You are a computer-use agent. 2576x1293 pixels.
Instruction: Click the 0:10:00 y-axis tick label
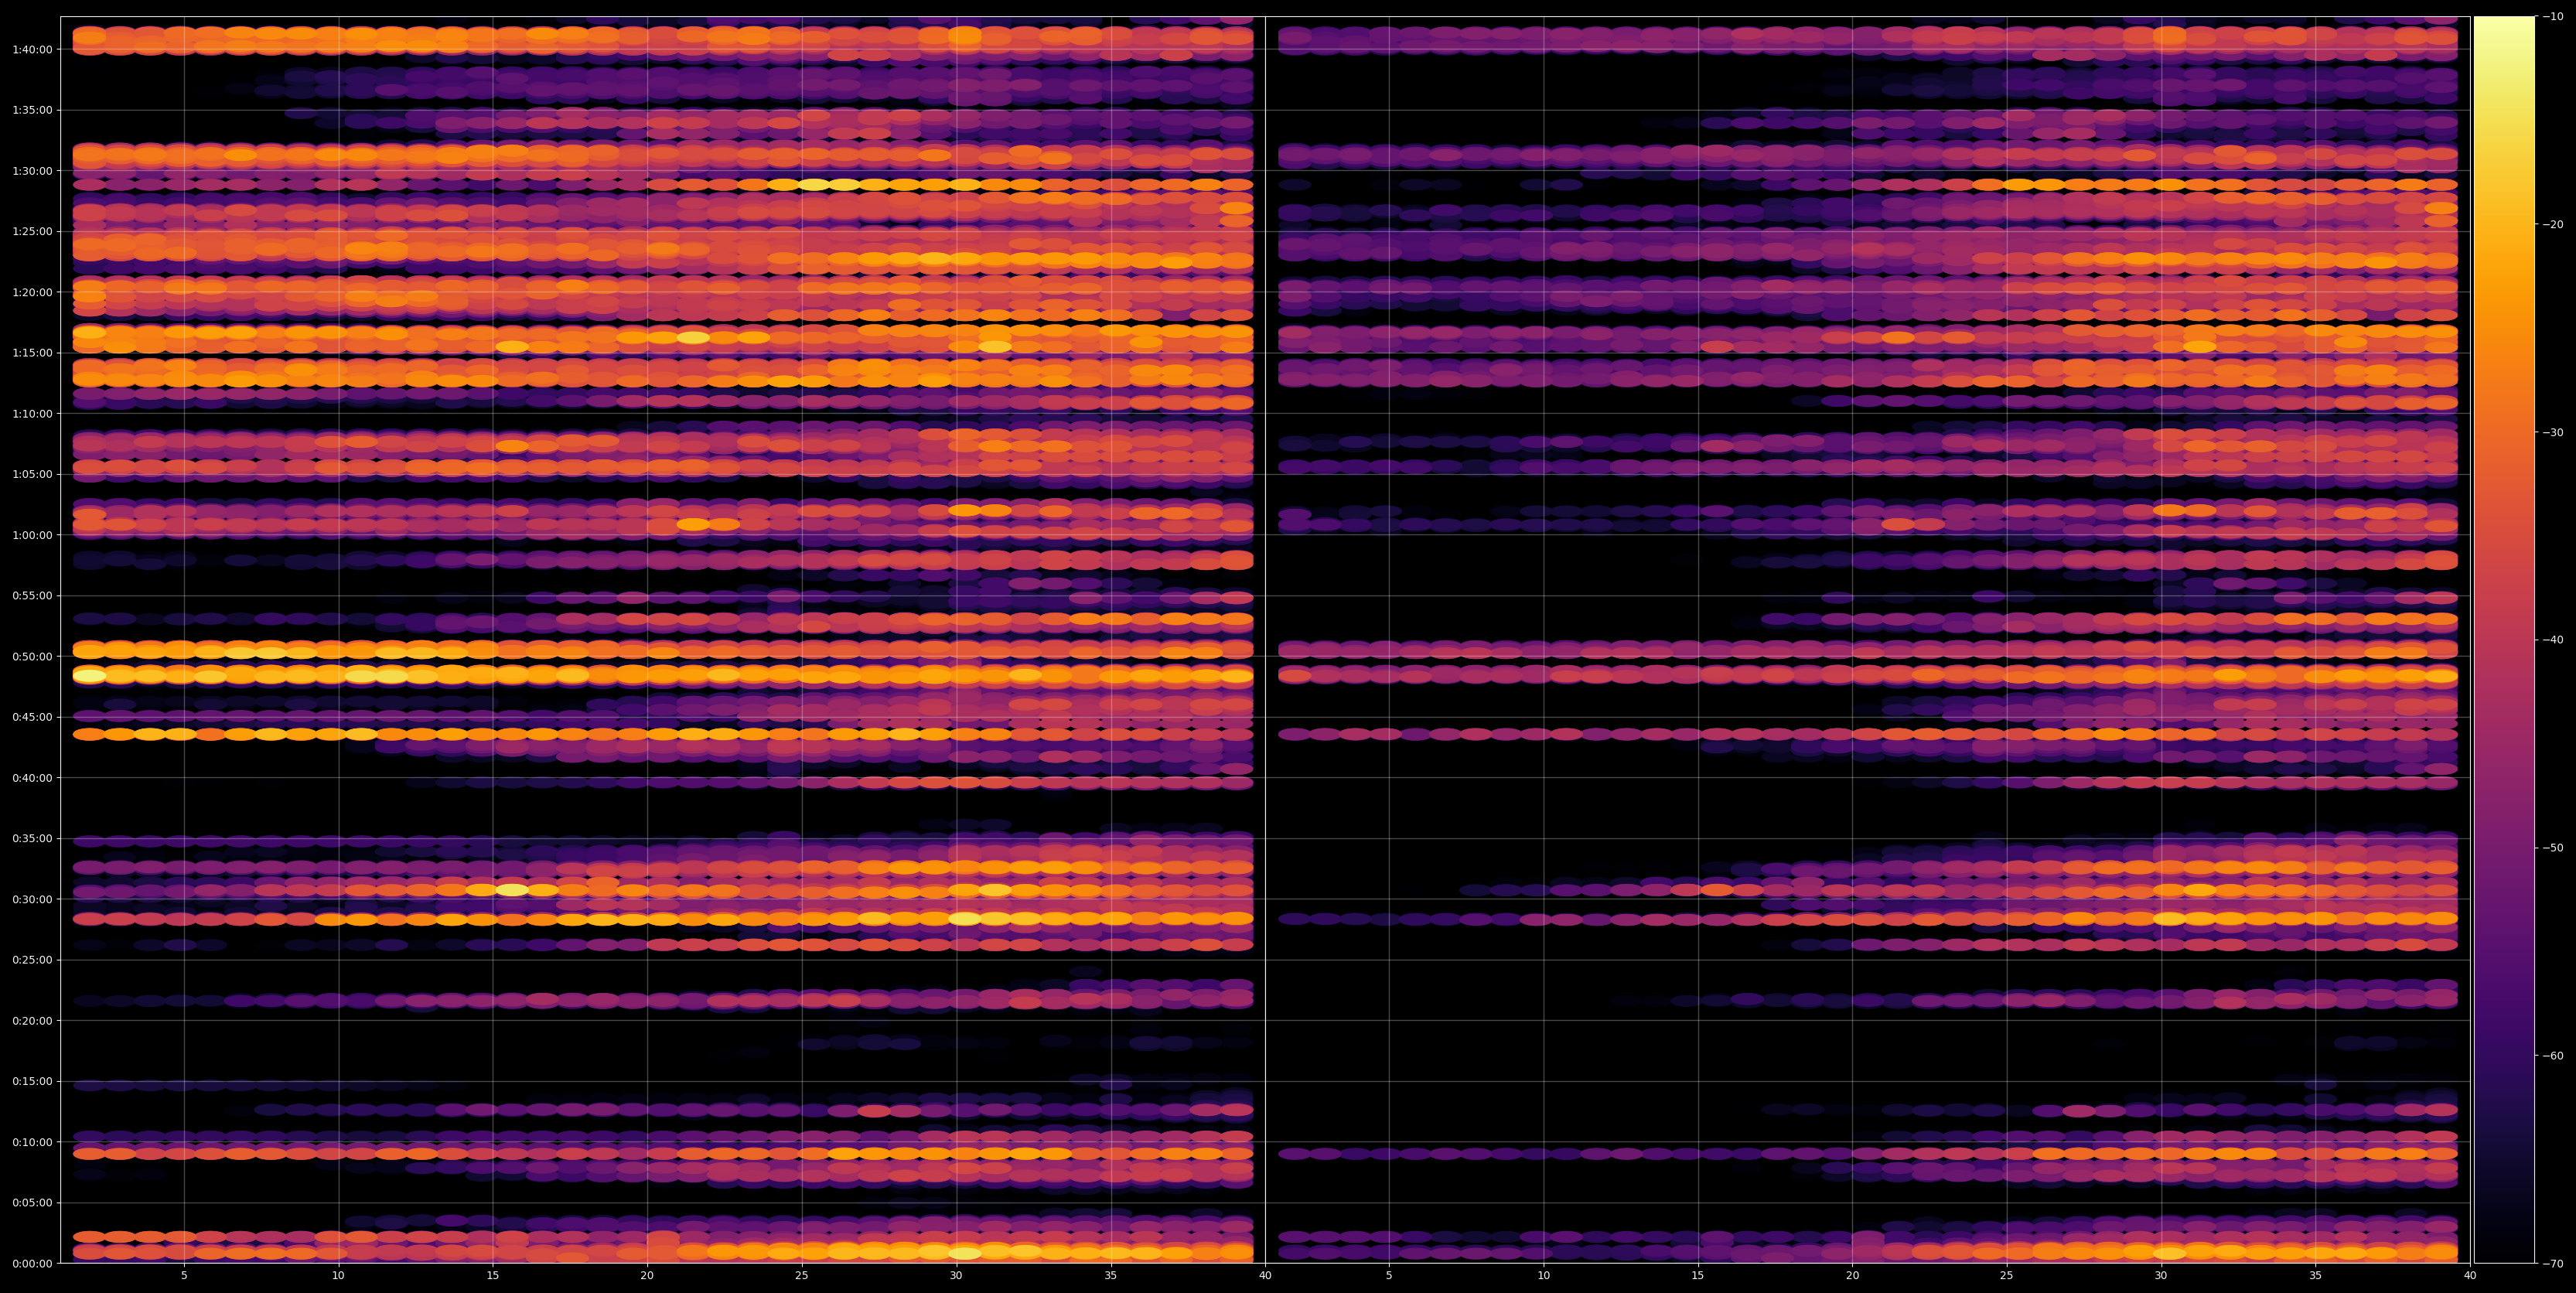click(x=33, y=1142)
